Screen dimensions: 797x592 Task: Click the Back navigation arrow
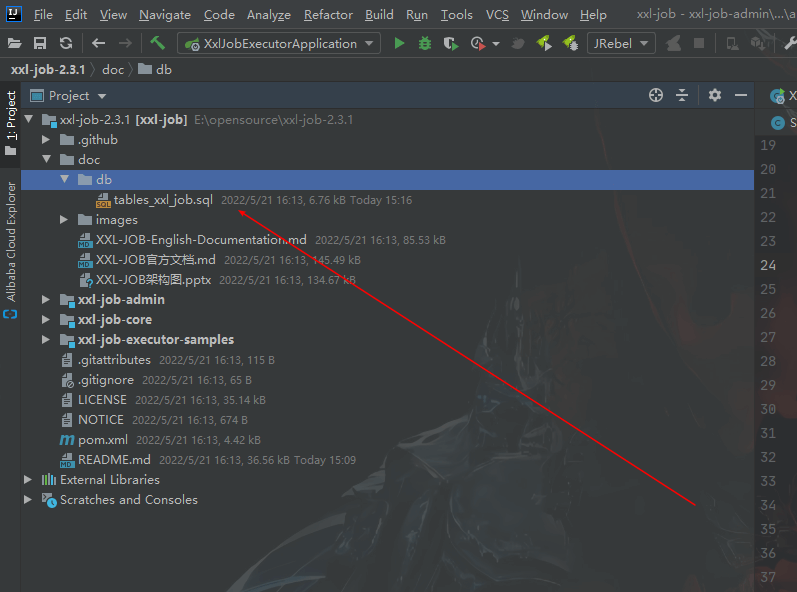pyautogui.click(x=99, y=44)
